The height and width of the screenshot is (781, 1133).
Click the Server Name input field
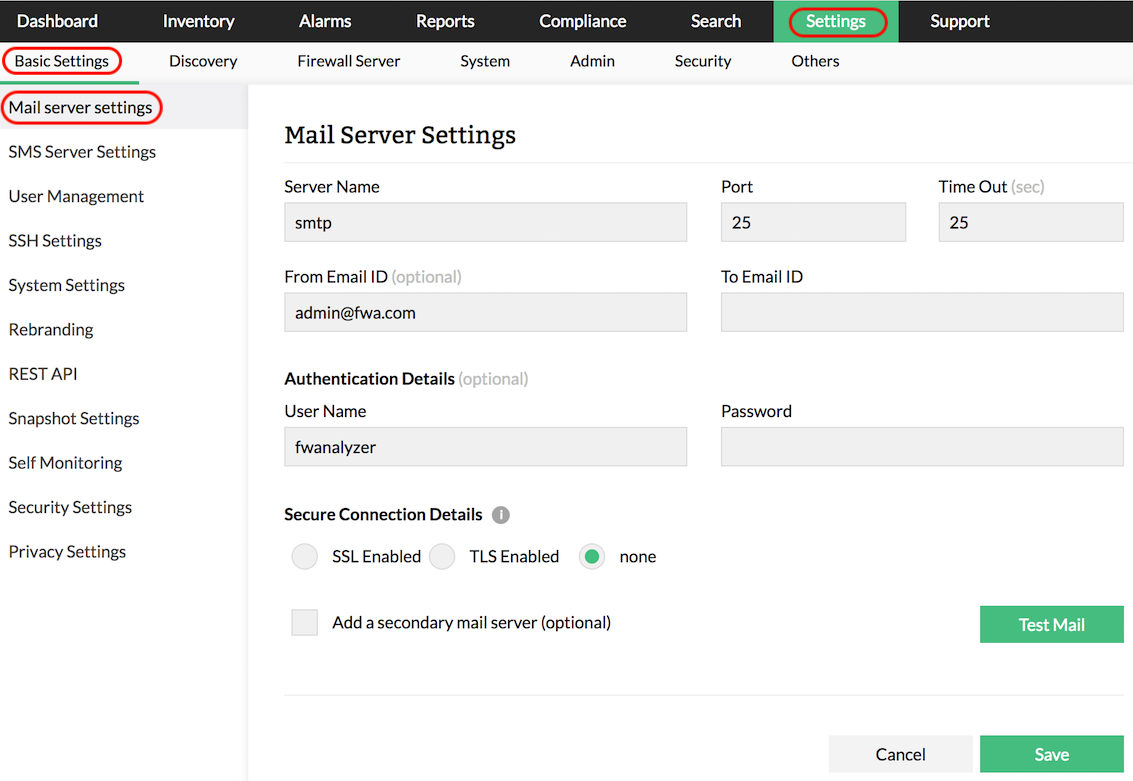[485, 223]
